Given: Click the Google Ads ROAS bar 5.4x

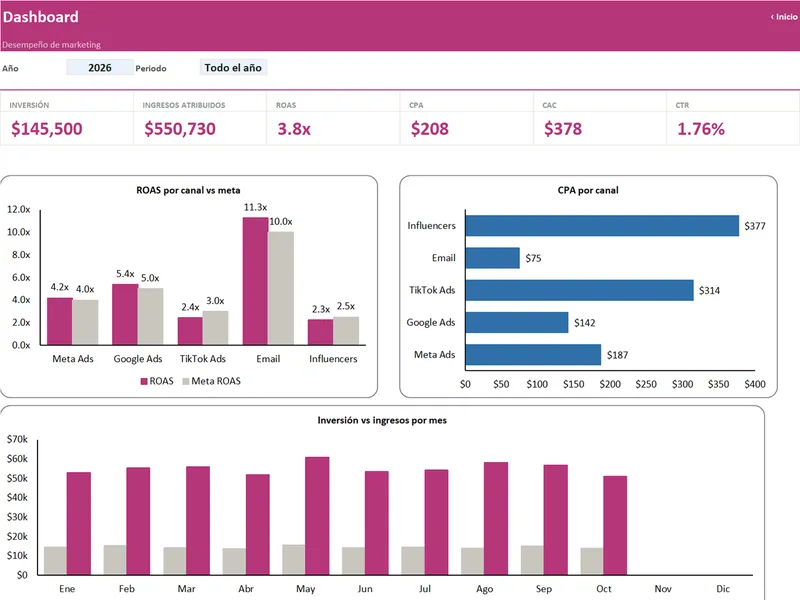Looking at the screenshot, I should (125, 314).
